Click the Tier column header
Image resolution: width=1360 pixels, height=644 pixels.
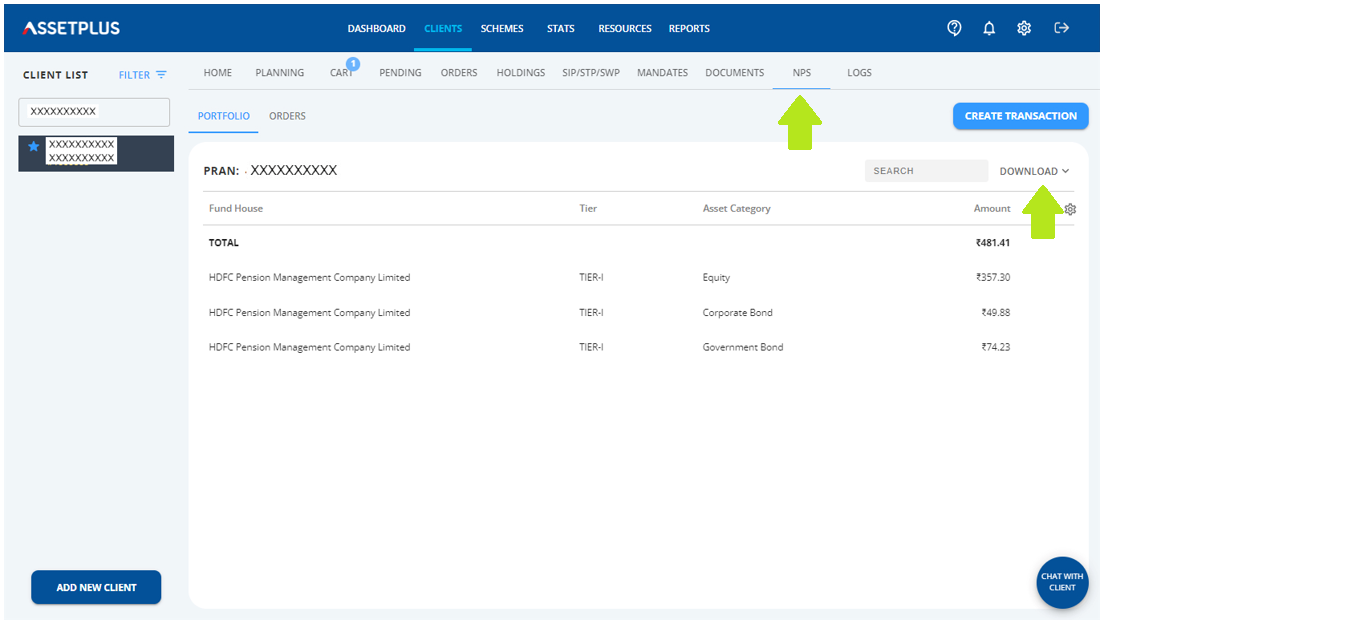point(588,208)
